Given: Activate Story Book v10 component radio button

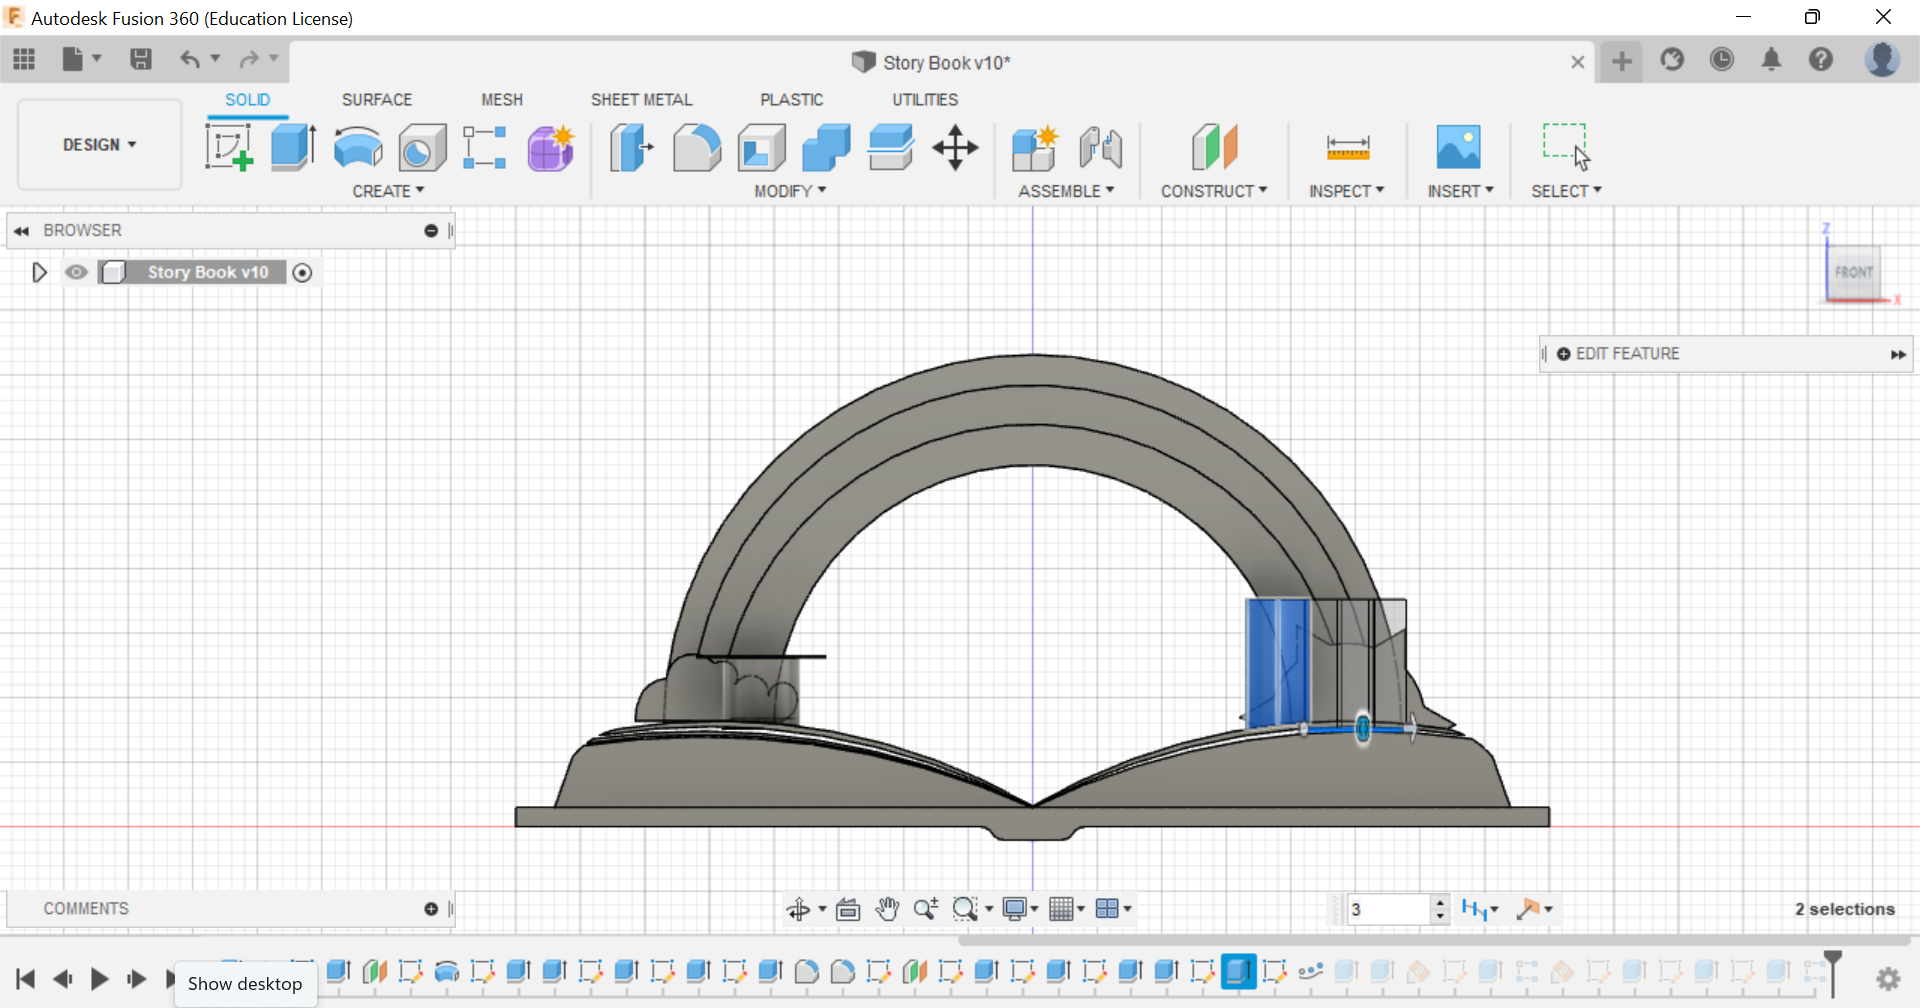Looking at the screenshot, I should (302, 272).
